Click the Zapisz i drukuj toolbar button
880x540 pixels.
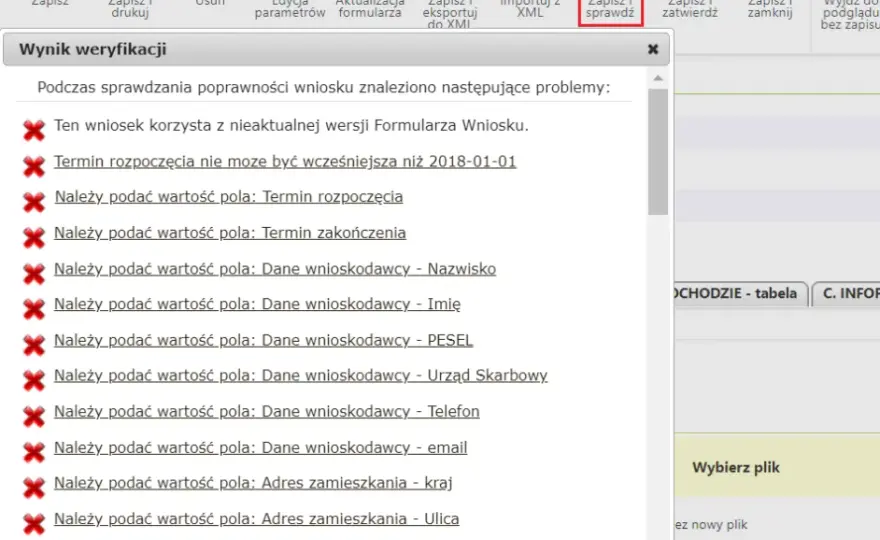pos(130,9)
